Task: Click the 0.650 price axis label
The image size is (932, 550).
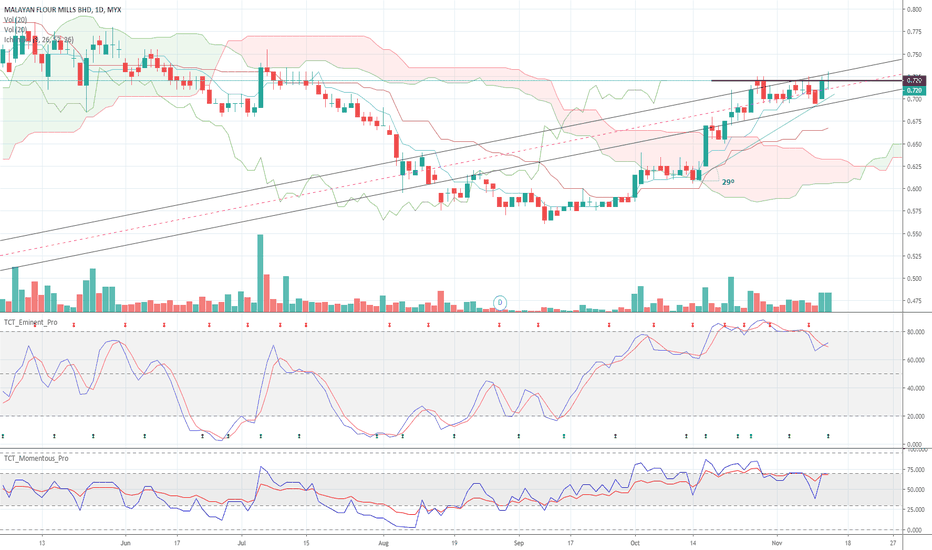Action: click(x=914, y=144)
